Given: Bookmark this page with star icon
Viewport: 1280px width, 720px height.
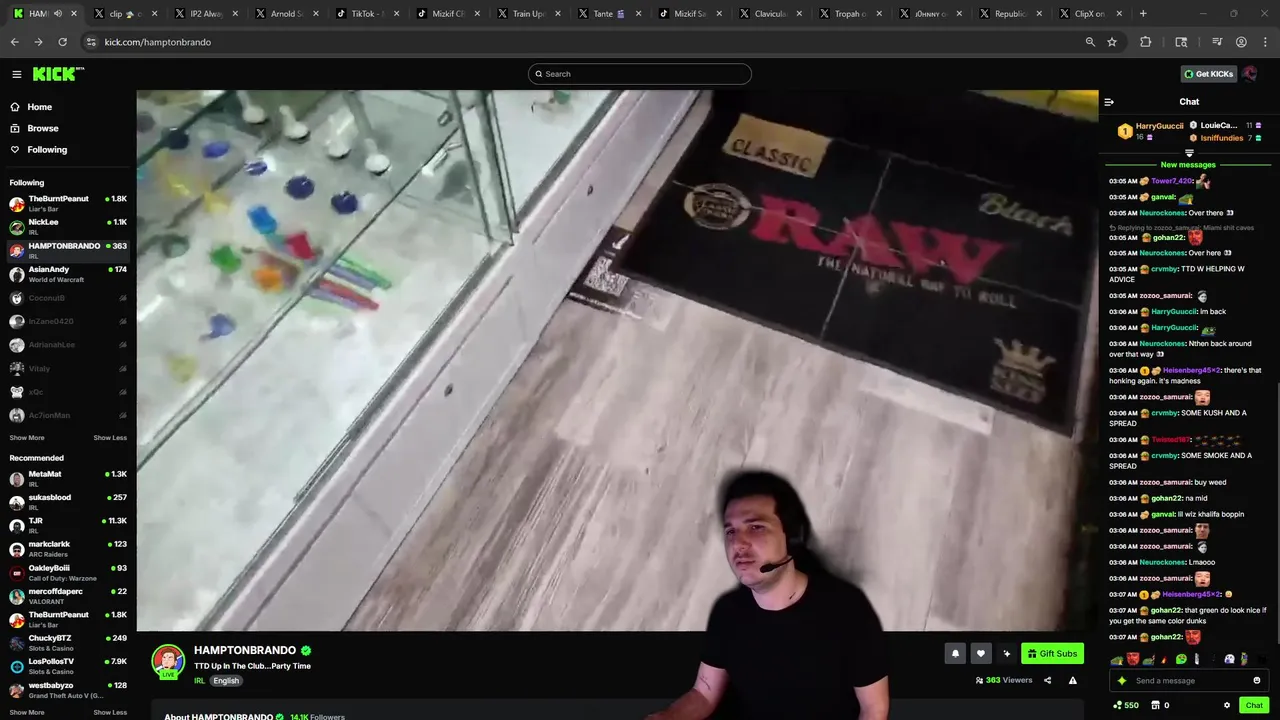Looking at the screenshot, I should (x=1112, y=42).
